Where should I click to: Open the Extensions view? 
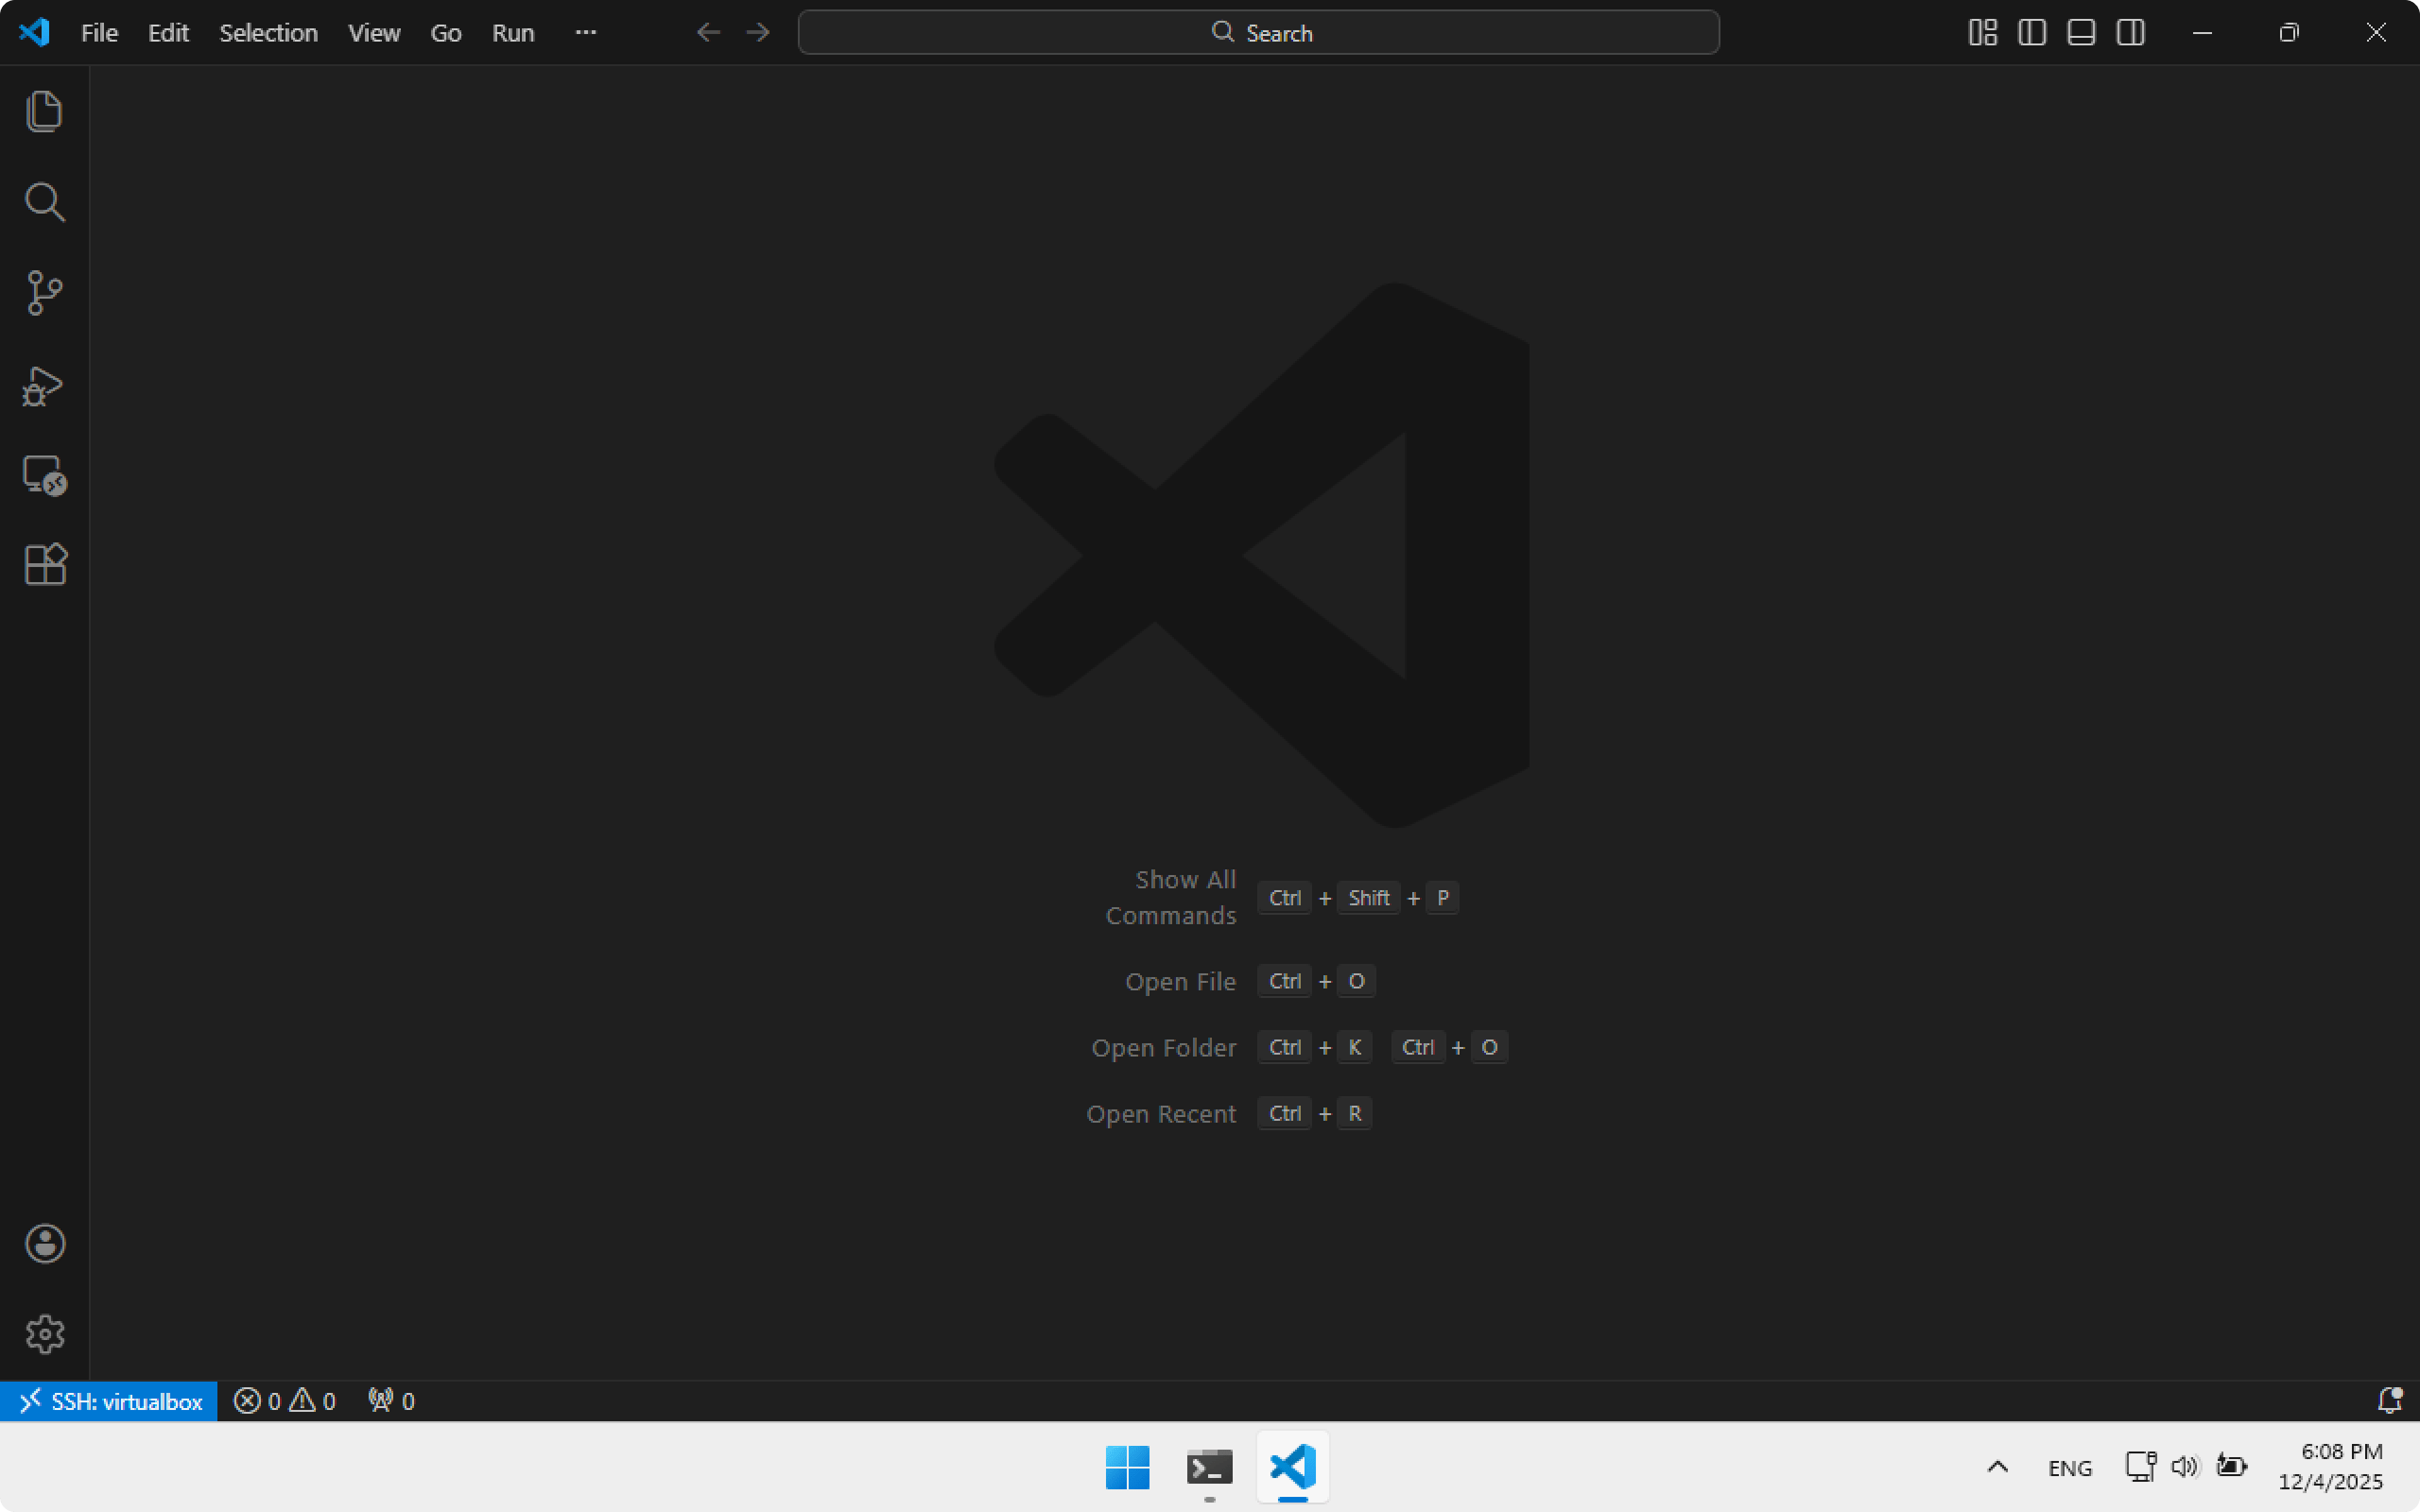point(44,565)
